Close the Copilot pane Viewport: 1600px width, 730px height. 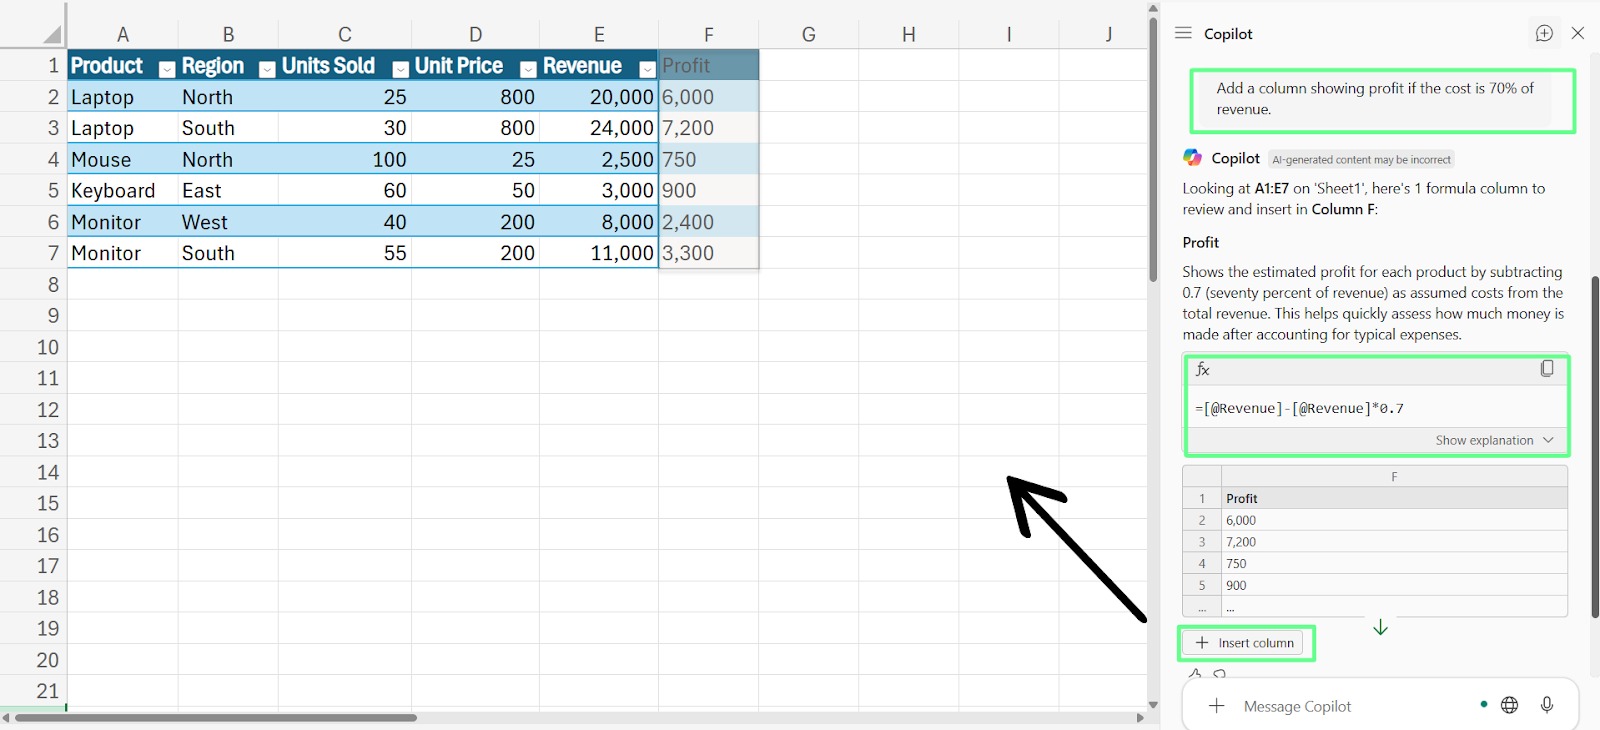click(1578, 33)
